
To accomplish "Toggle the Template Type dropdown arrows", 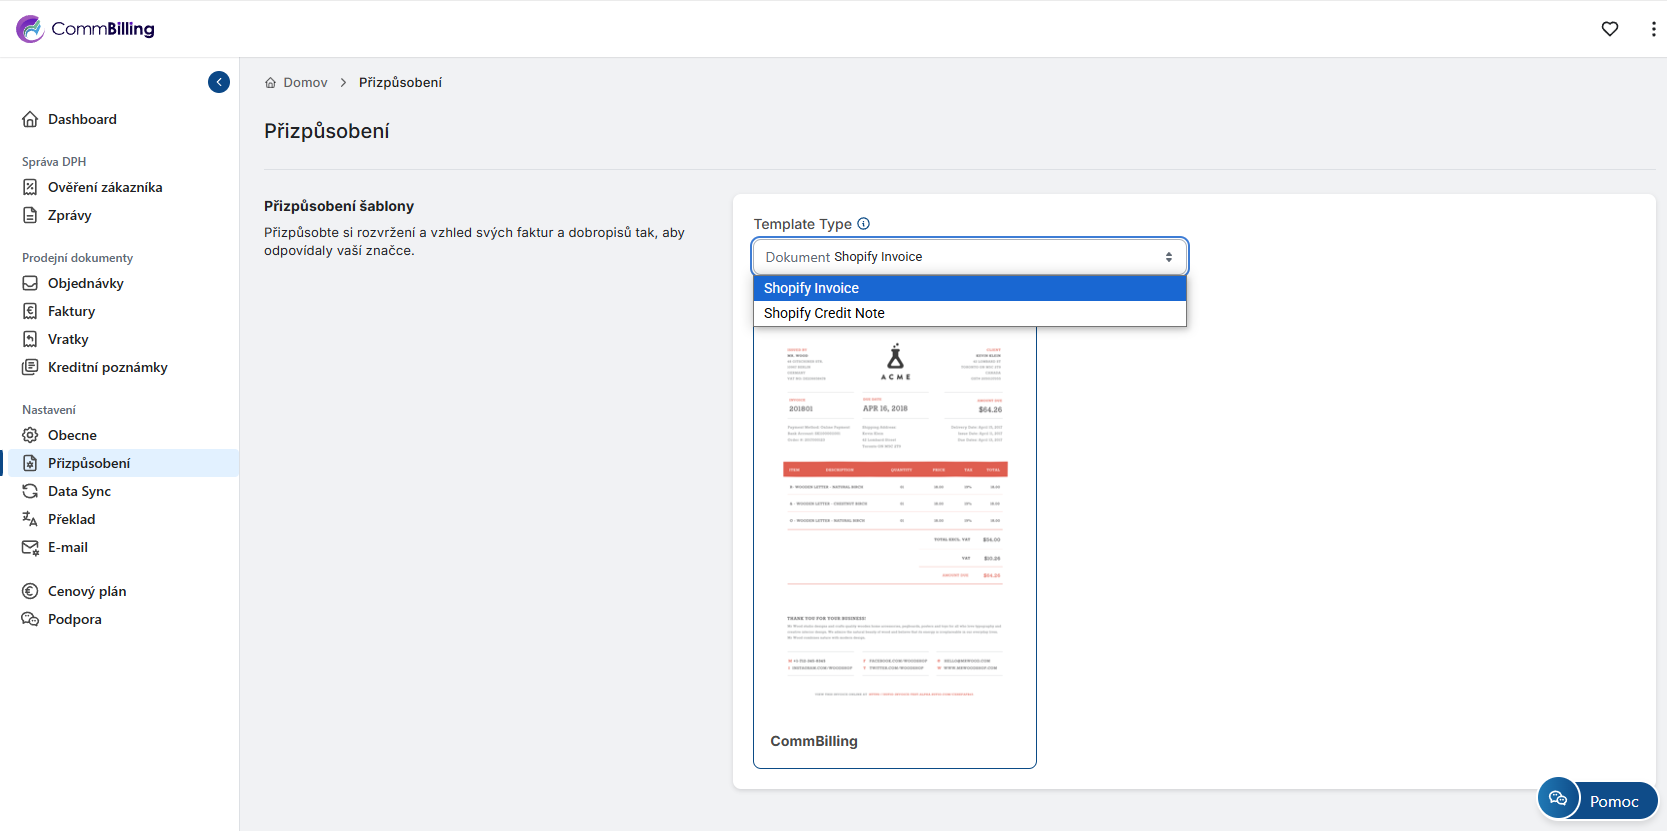I will [x=1168, y=257].
